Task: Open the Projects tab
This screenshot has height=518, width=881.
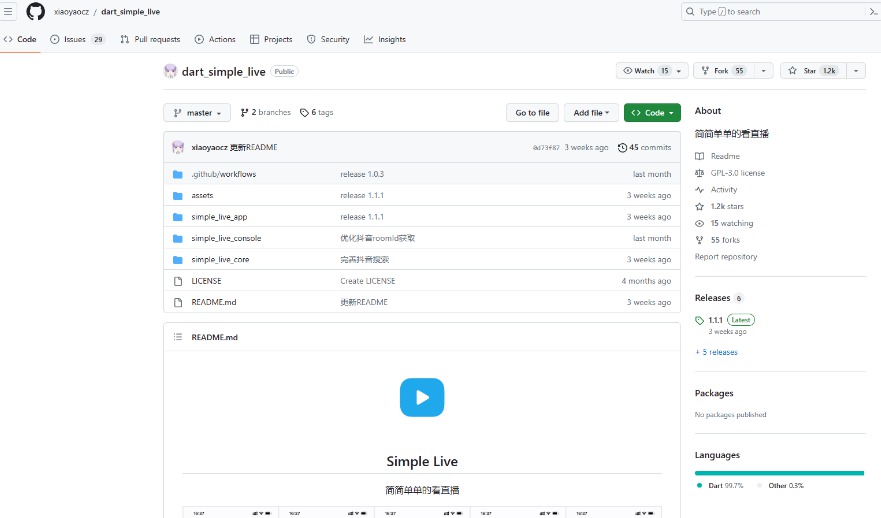Action: [x=271, y=39]
